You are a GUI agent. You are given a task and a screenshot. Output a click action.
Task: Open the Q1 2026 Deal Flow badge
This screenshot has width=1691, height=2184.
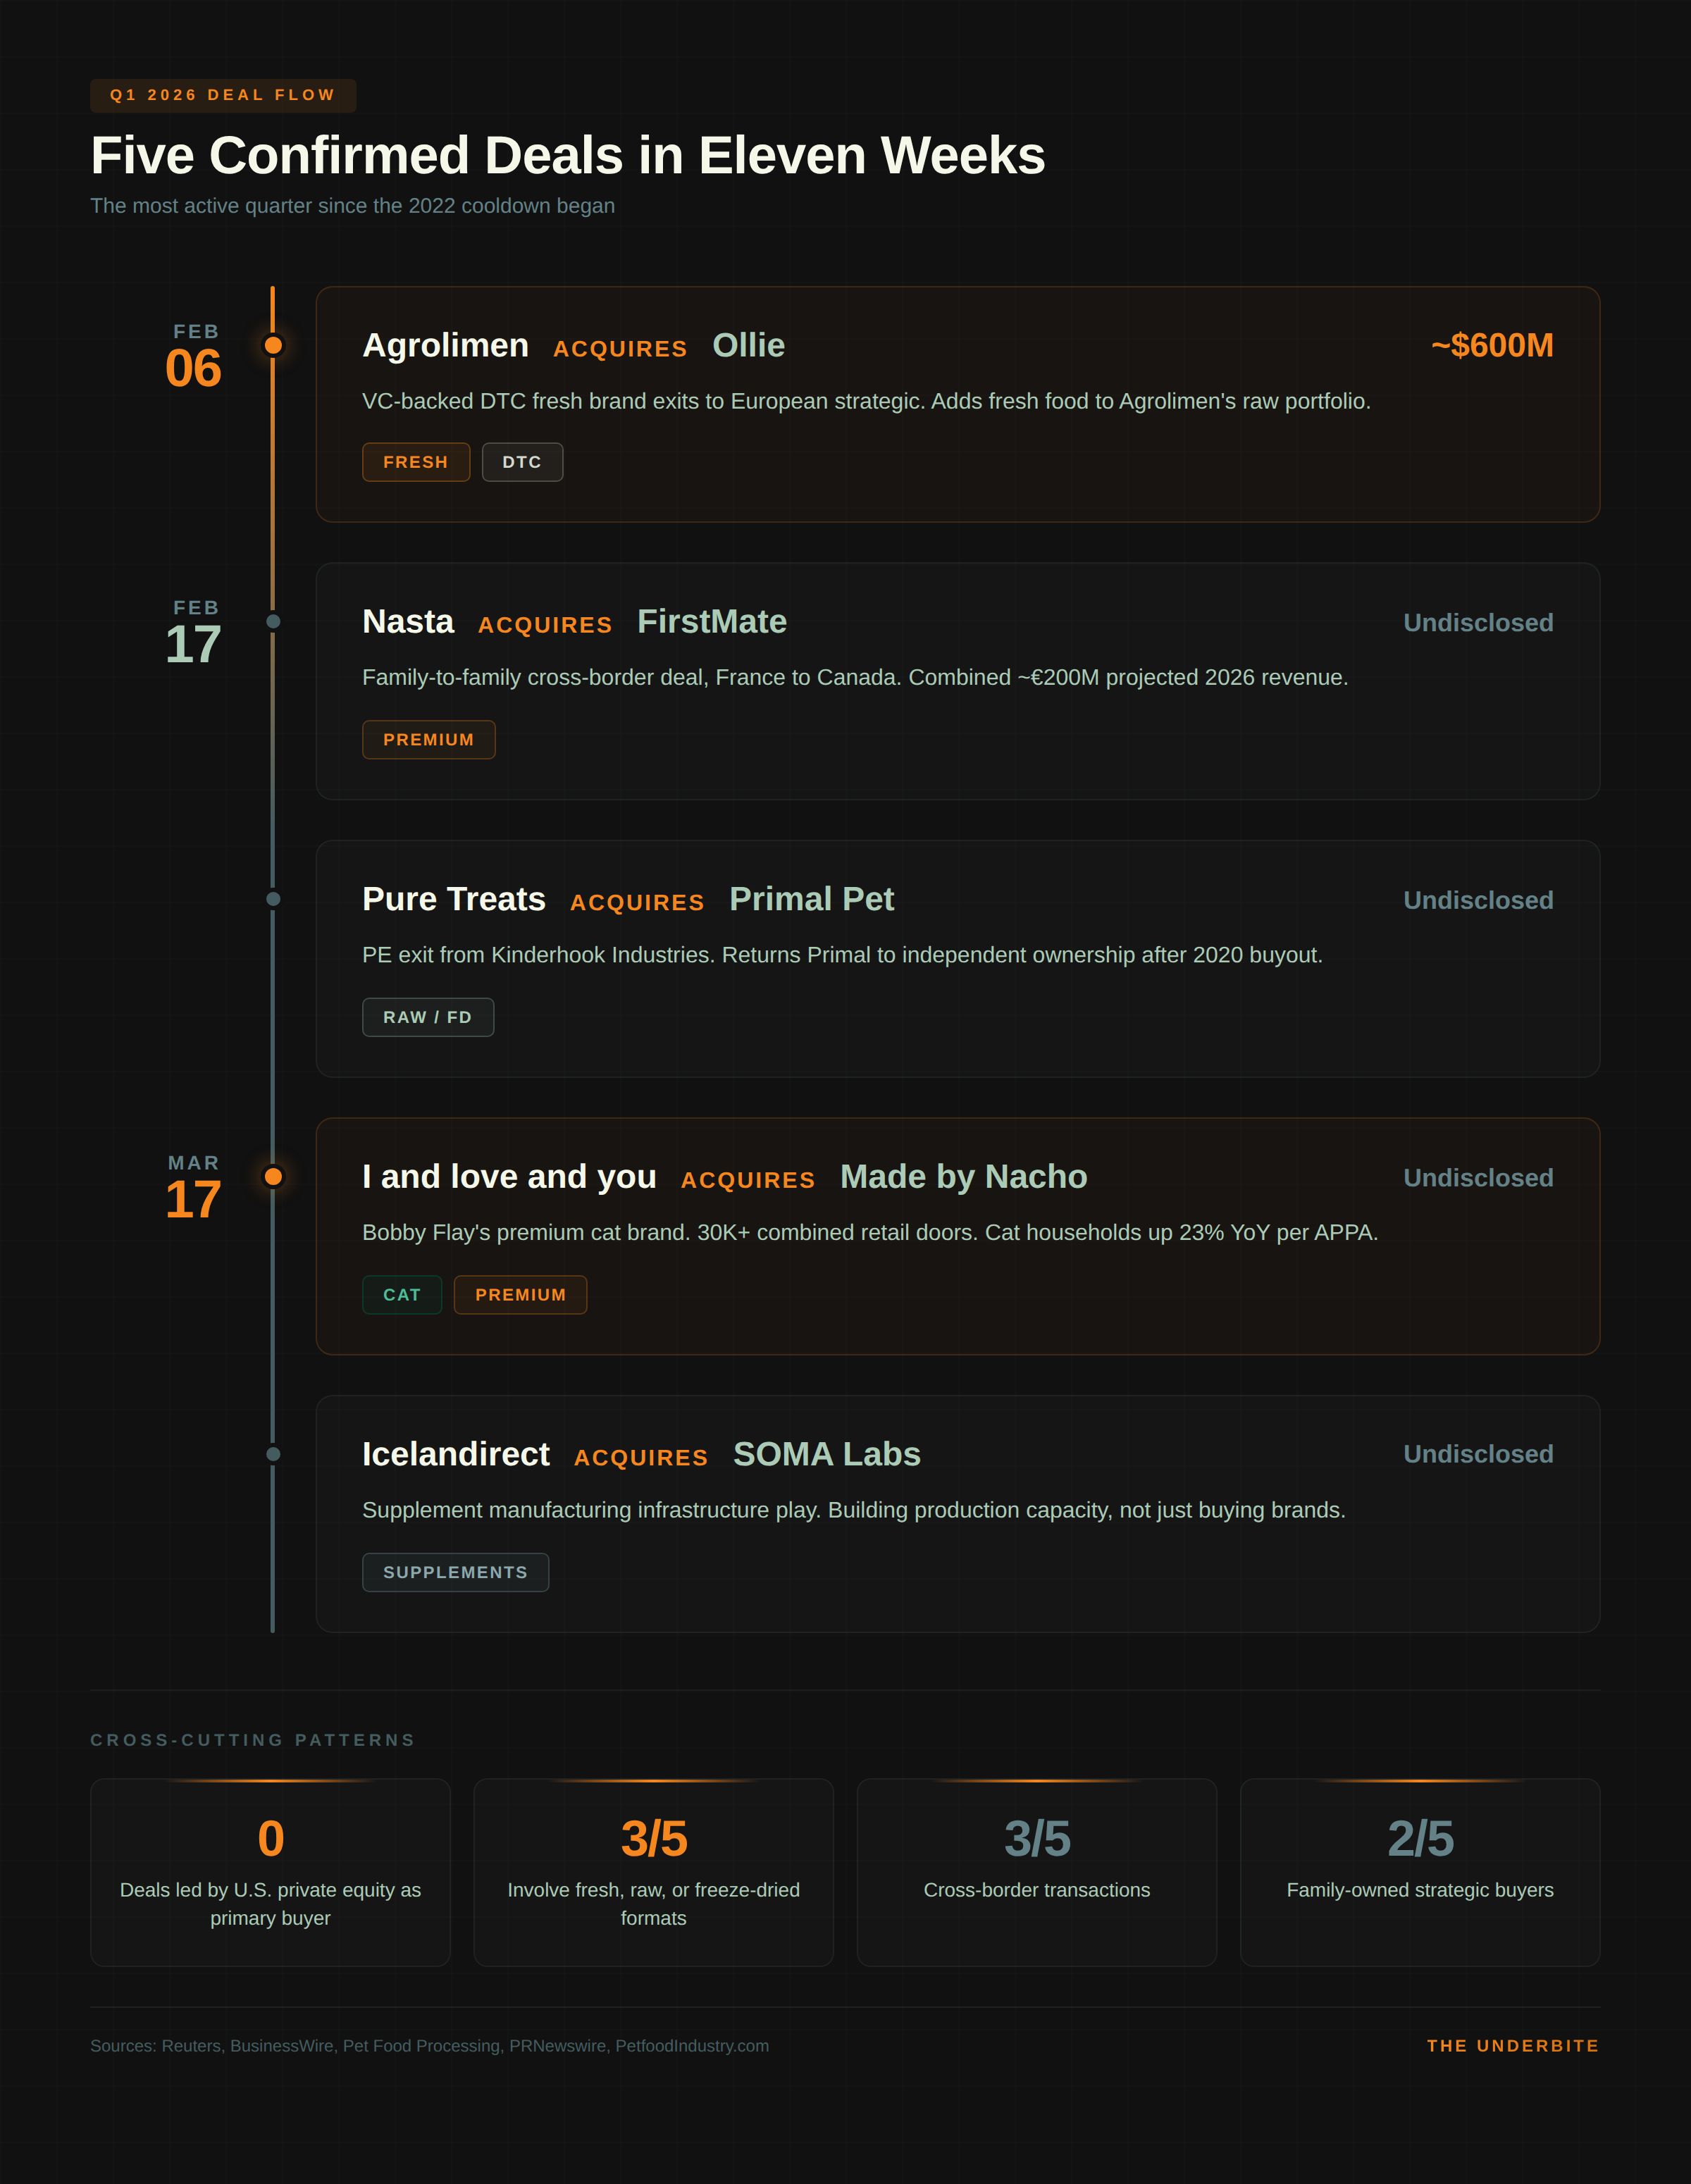tap(223, 95)
